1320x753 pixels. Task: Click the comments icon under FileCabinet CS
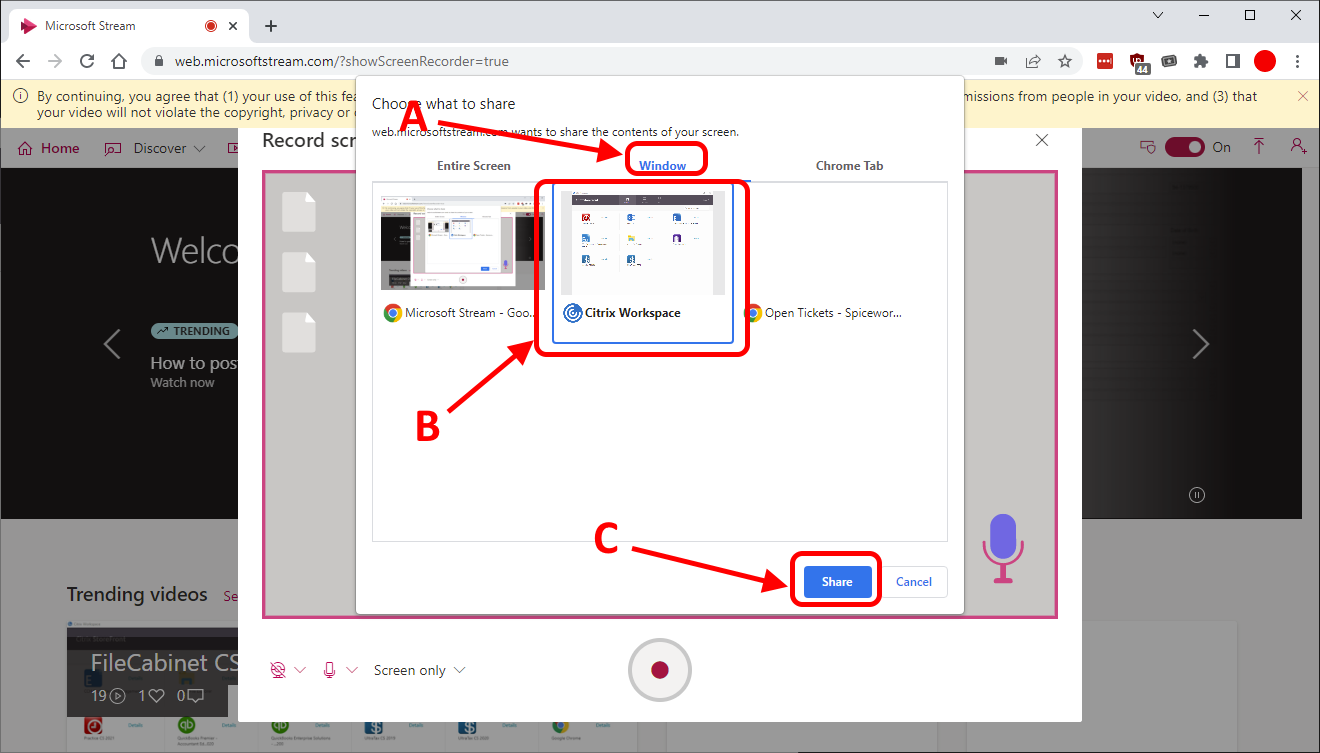click(195, 695)
